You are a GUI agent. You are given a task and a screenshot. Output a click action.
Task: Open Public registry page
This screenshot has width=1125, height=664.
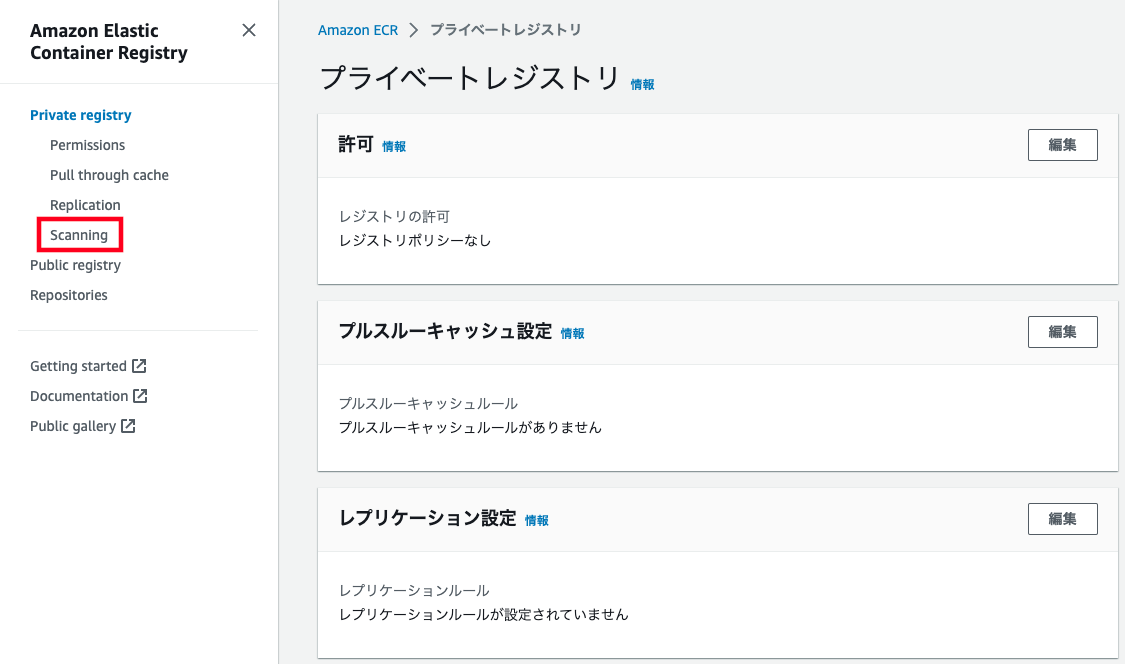75,265
